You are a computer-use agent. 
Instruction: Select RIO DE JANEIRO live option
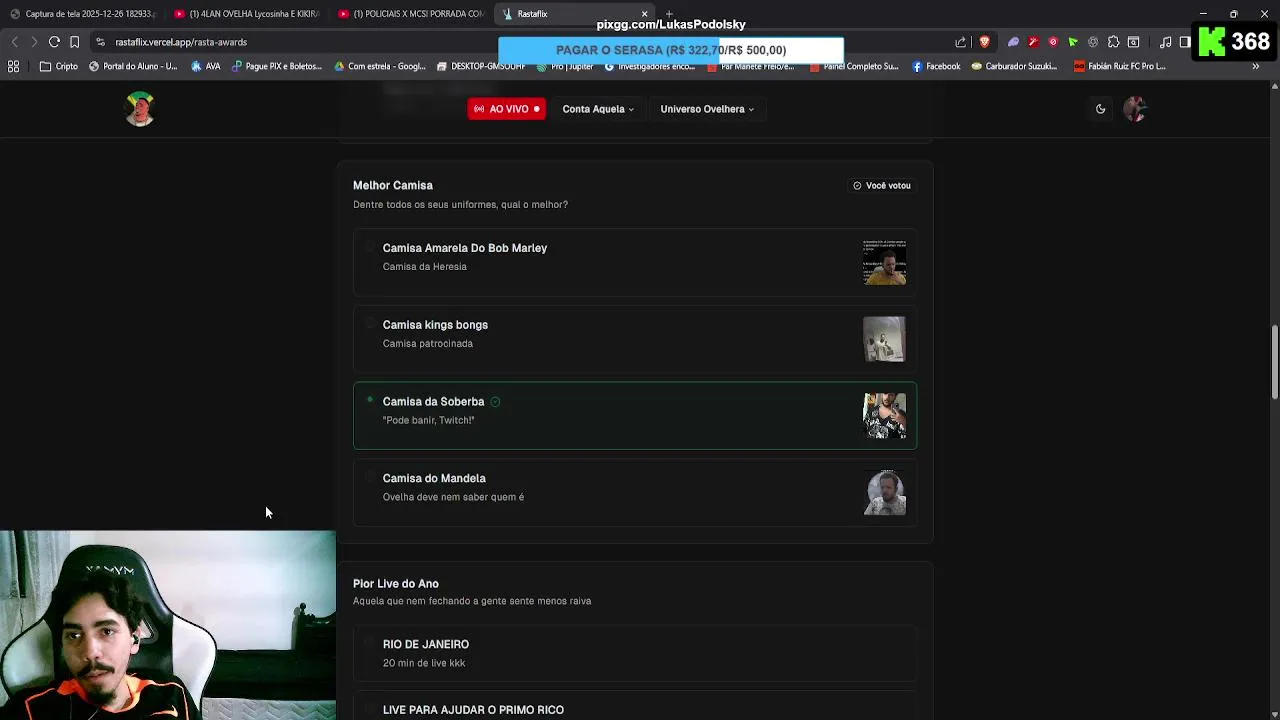(x=635, y=654)
